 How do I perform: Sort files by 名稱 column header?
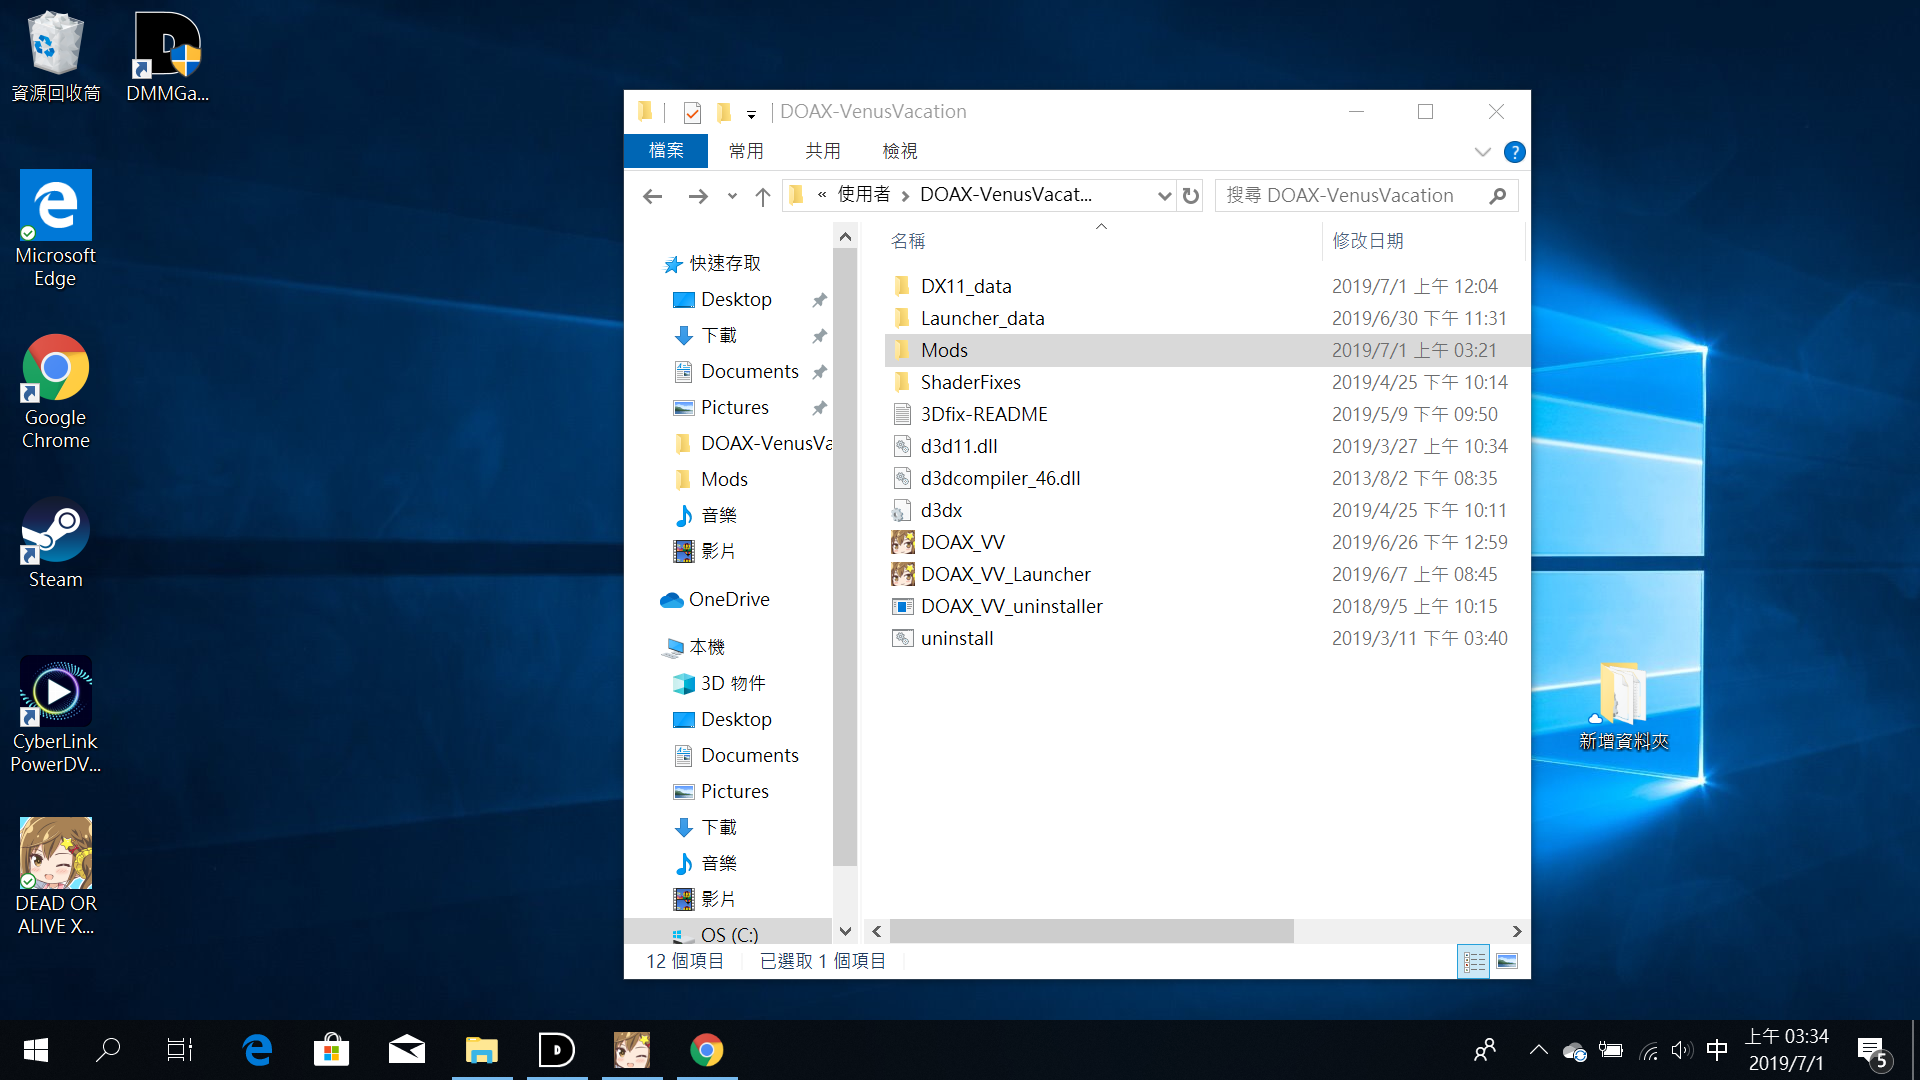tap(1101, 241)
